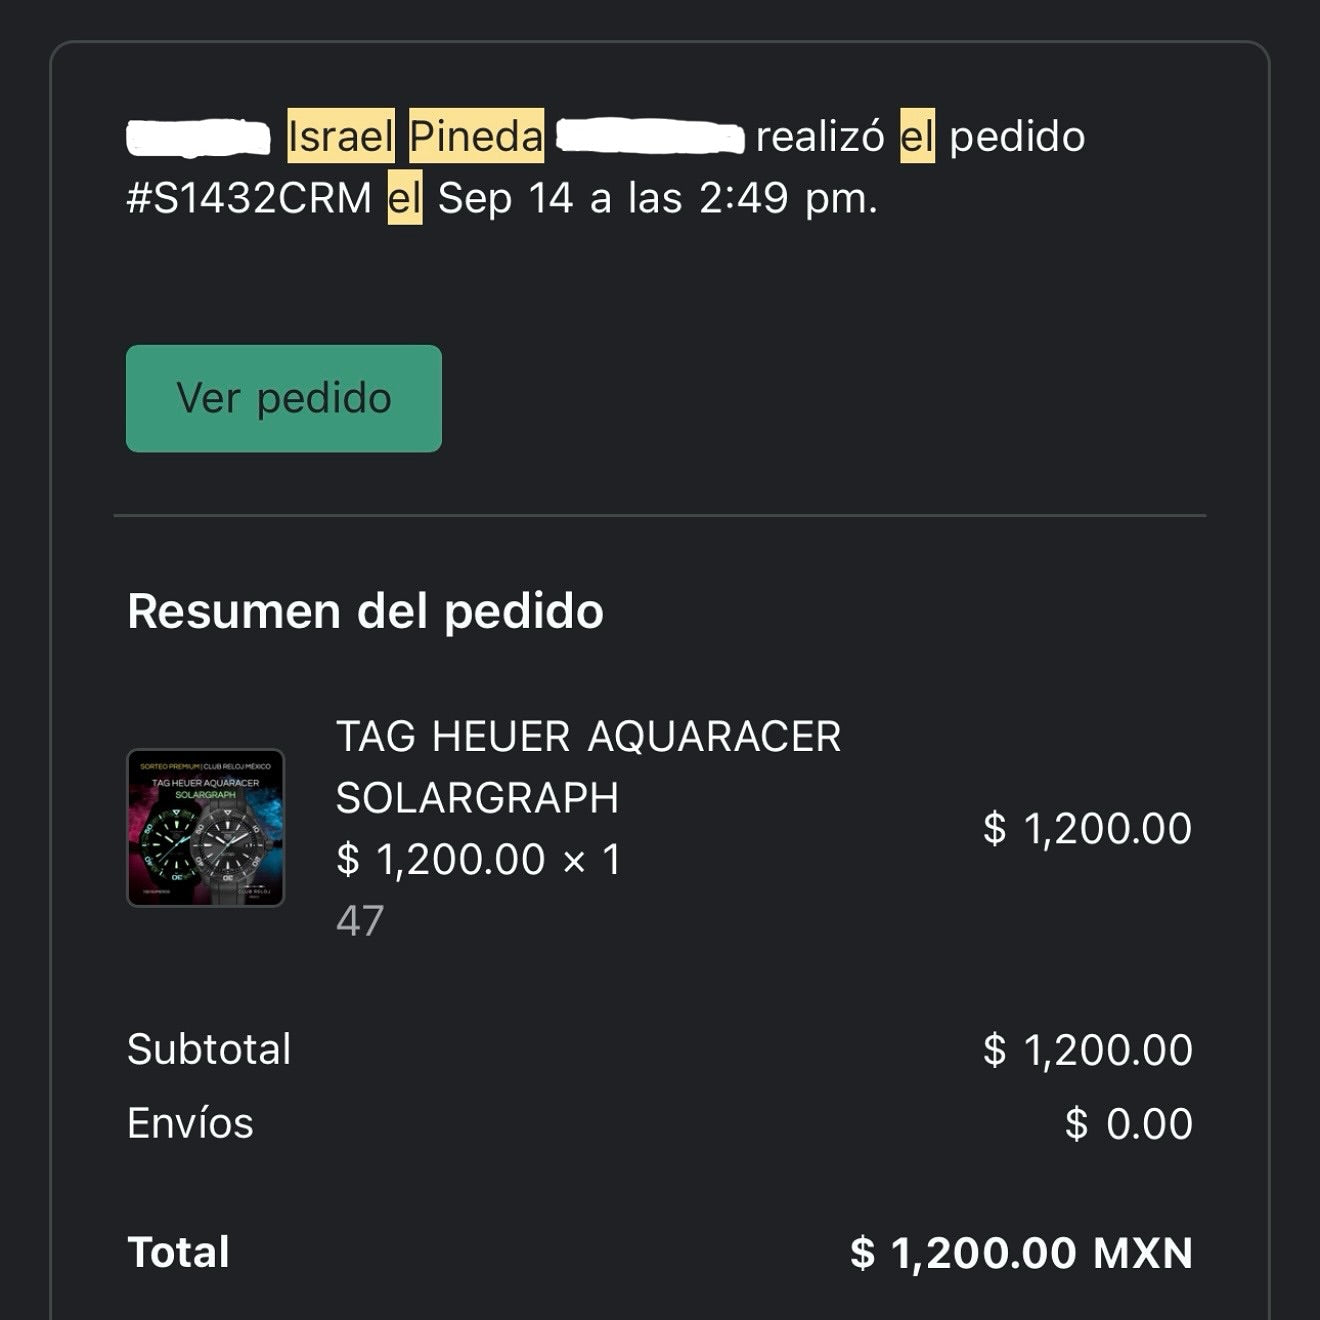1320x1320 pixels.
Task: Click the bold Total label
Action: coord(178,1252)
